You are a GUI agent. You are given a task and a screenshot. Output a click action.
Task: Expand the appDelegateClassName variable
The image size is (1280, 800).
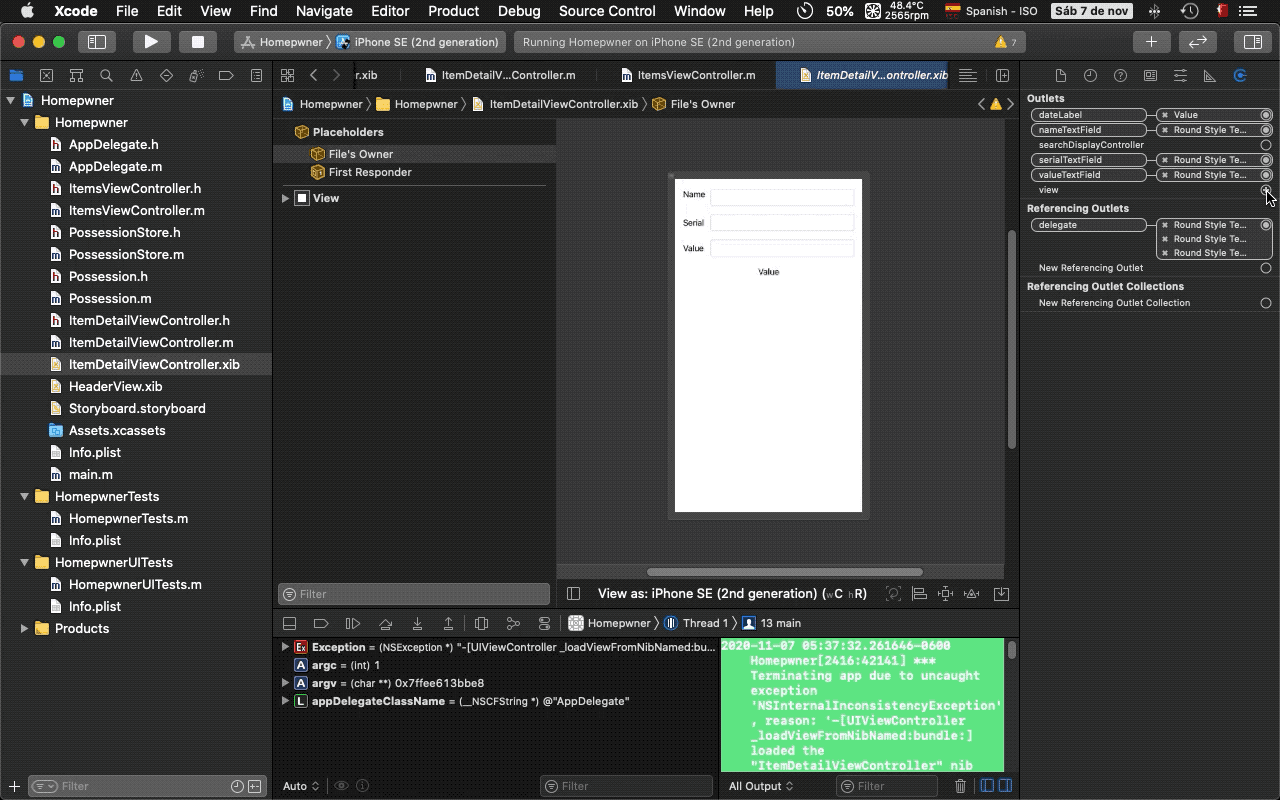pos(285,701)
